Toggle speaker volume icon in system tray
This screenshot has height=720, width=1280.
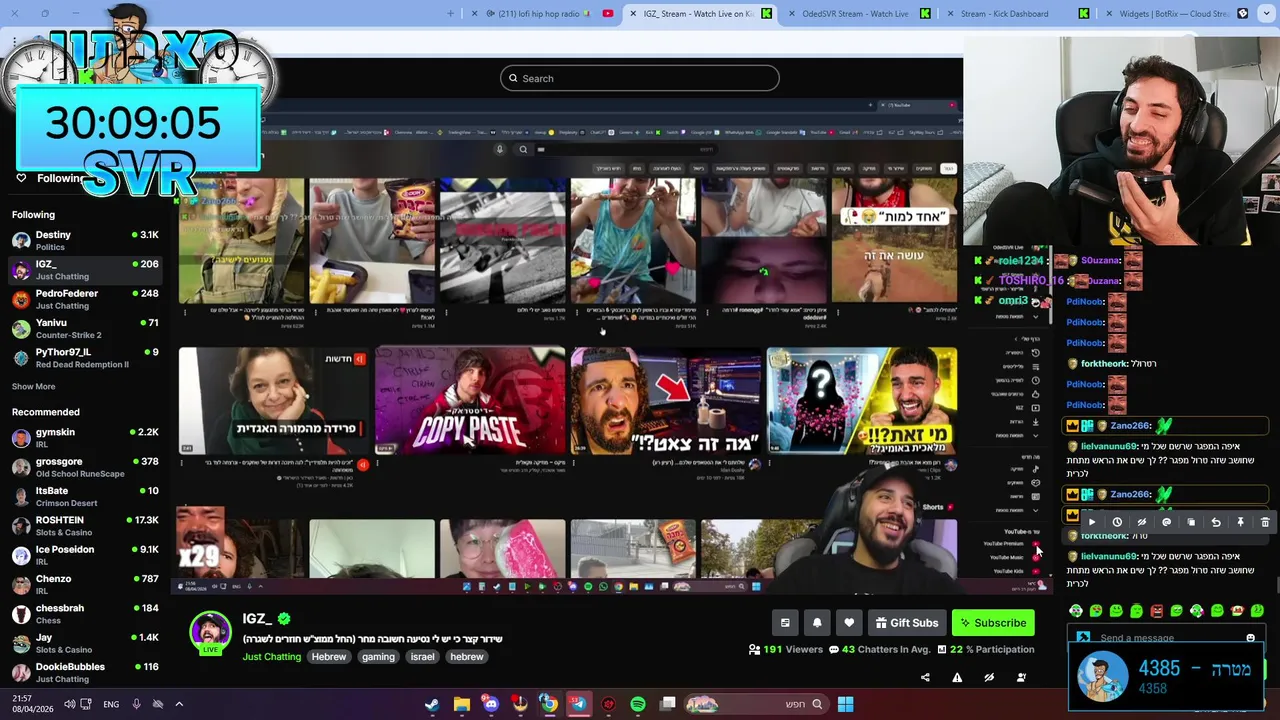point(69,704)
